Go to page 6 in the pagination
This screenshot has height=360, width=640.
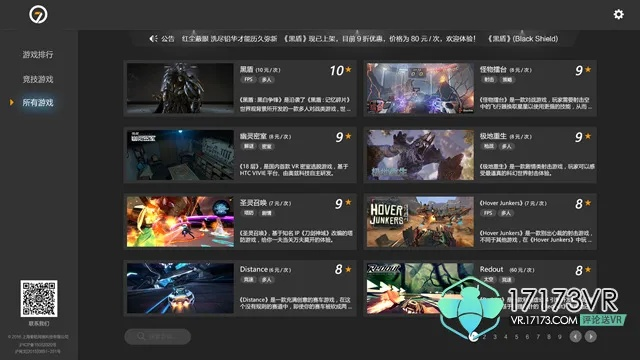coord(527,337)
